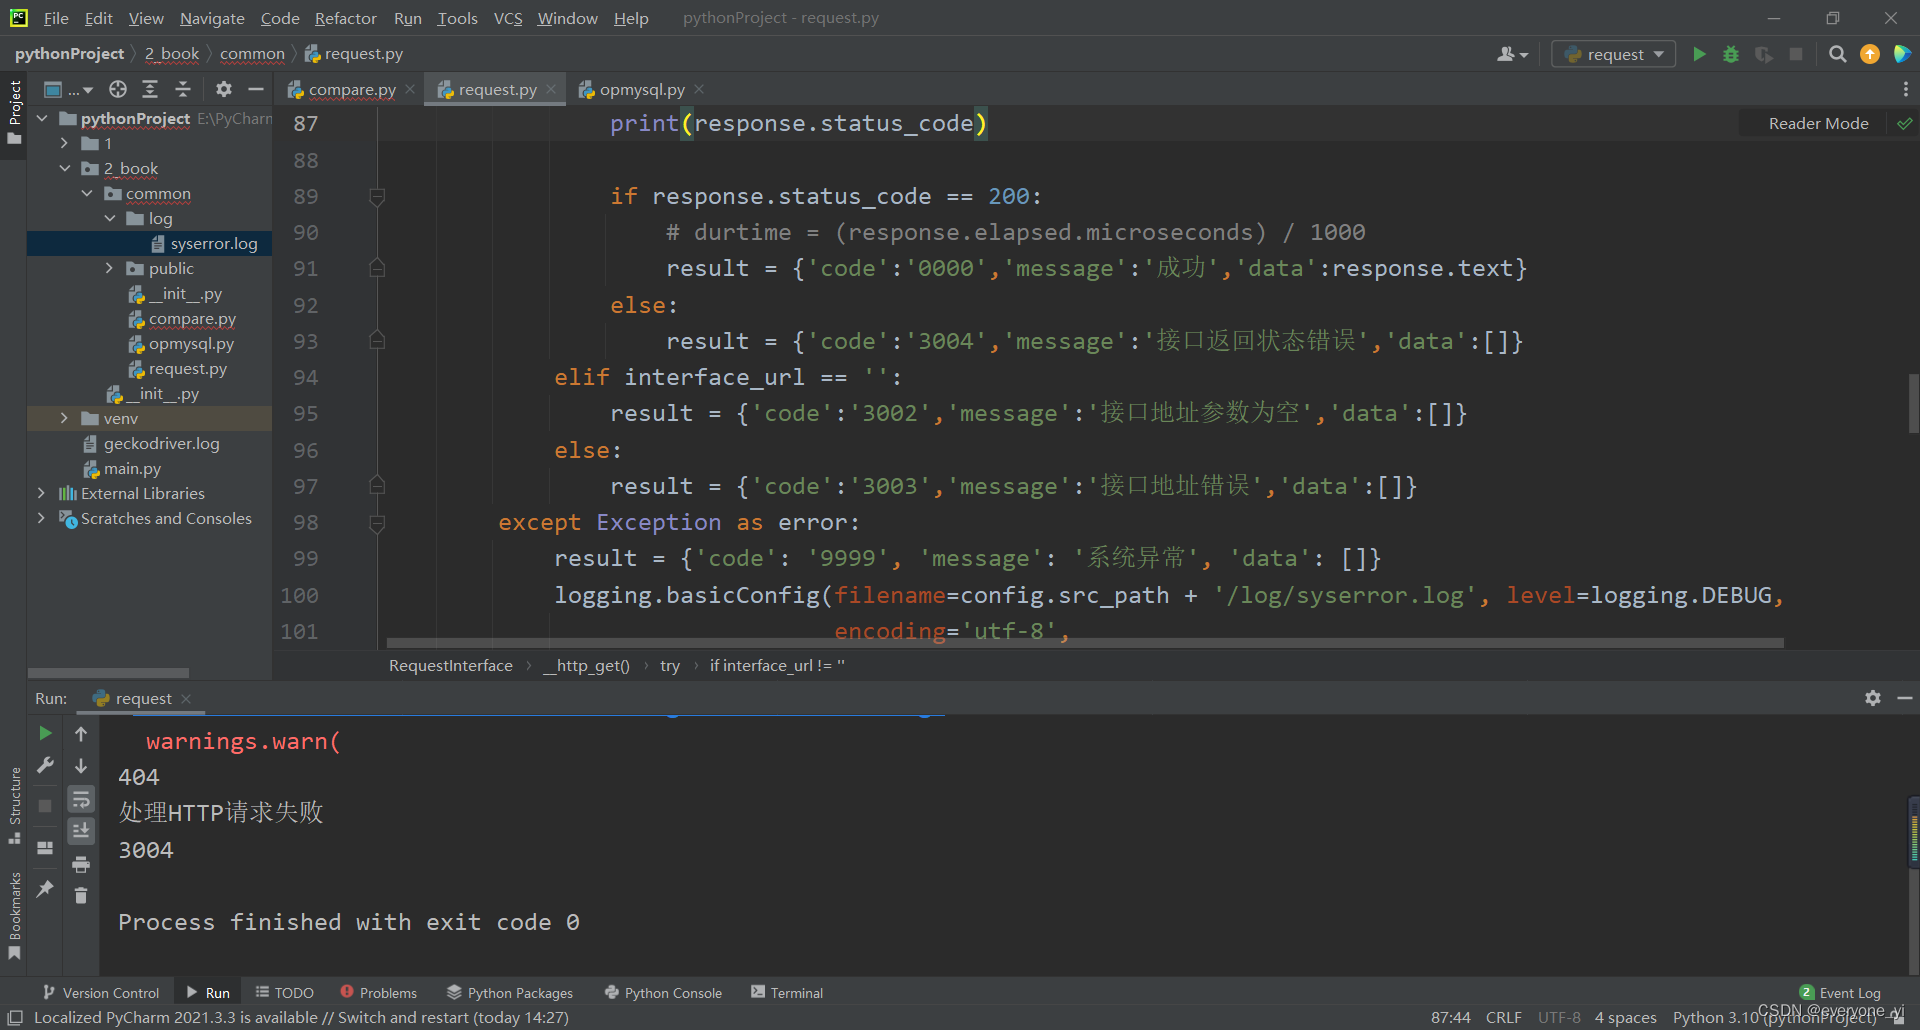1920x1030 pixels.
Task: Close the request.py editor tab
Action: (551, 89)
